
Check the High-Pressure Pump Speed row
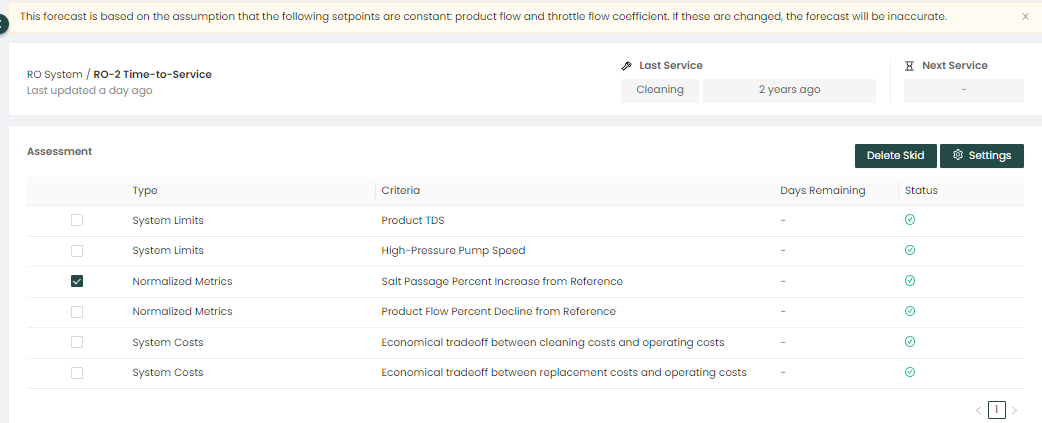pos(77,250)
